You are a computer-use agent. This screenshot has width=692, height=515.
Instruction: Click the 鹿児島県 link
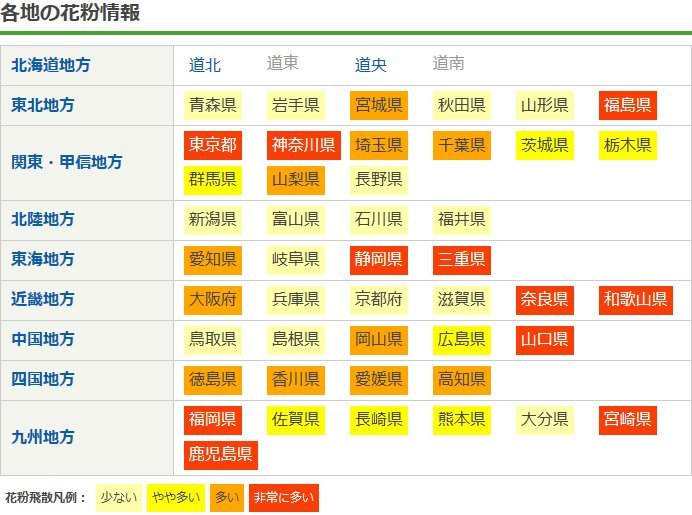(221, 456)
